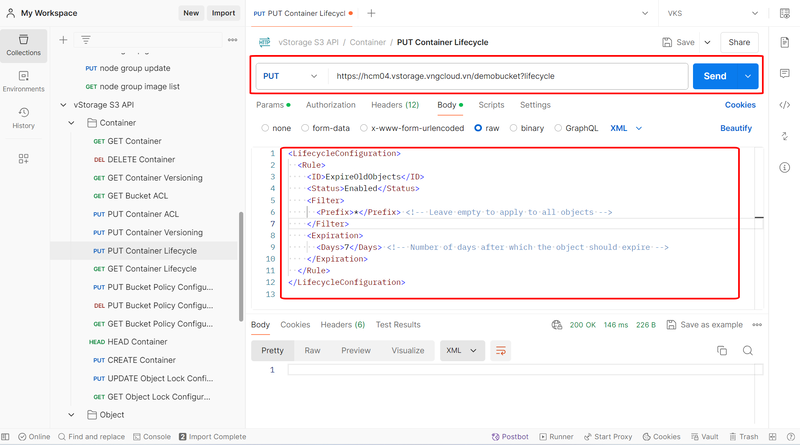Viewport: 800px width, 445px height.
Task: Open the Environments sidebar icon
Action: tap(24, 80)
